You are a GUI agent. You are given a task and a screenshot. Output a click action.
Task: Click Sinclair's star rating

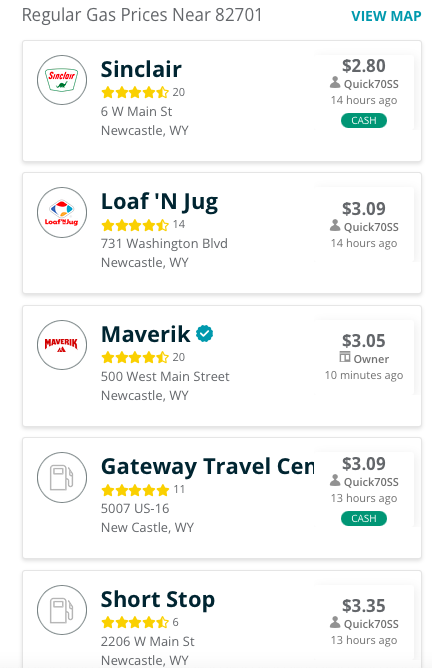(x=135, y=92)
